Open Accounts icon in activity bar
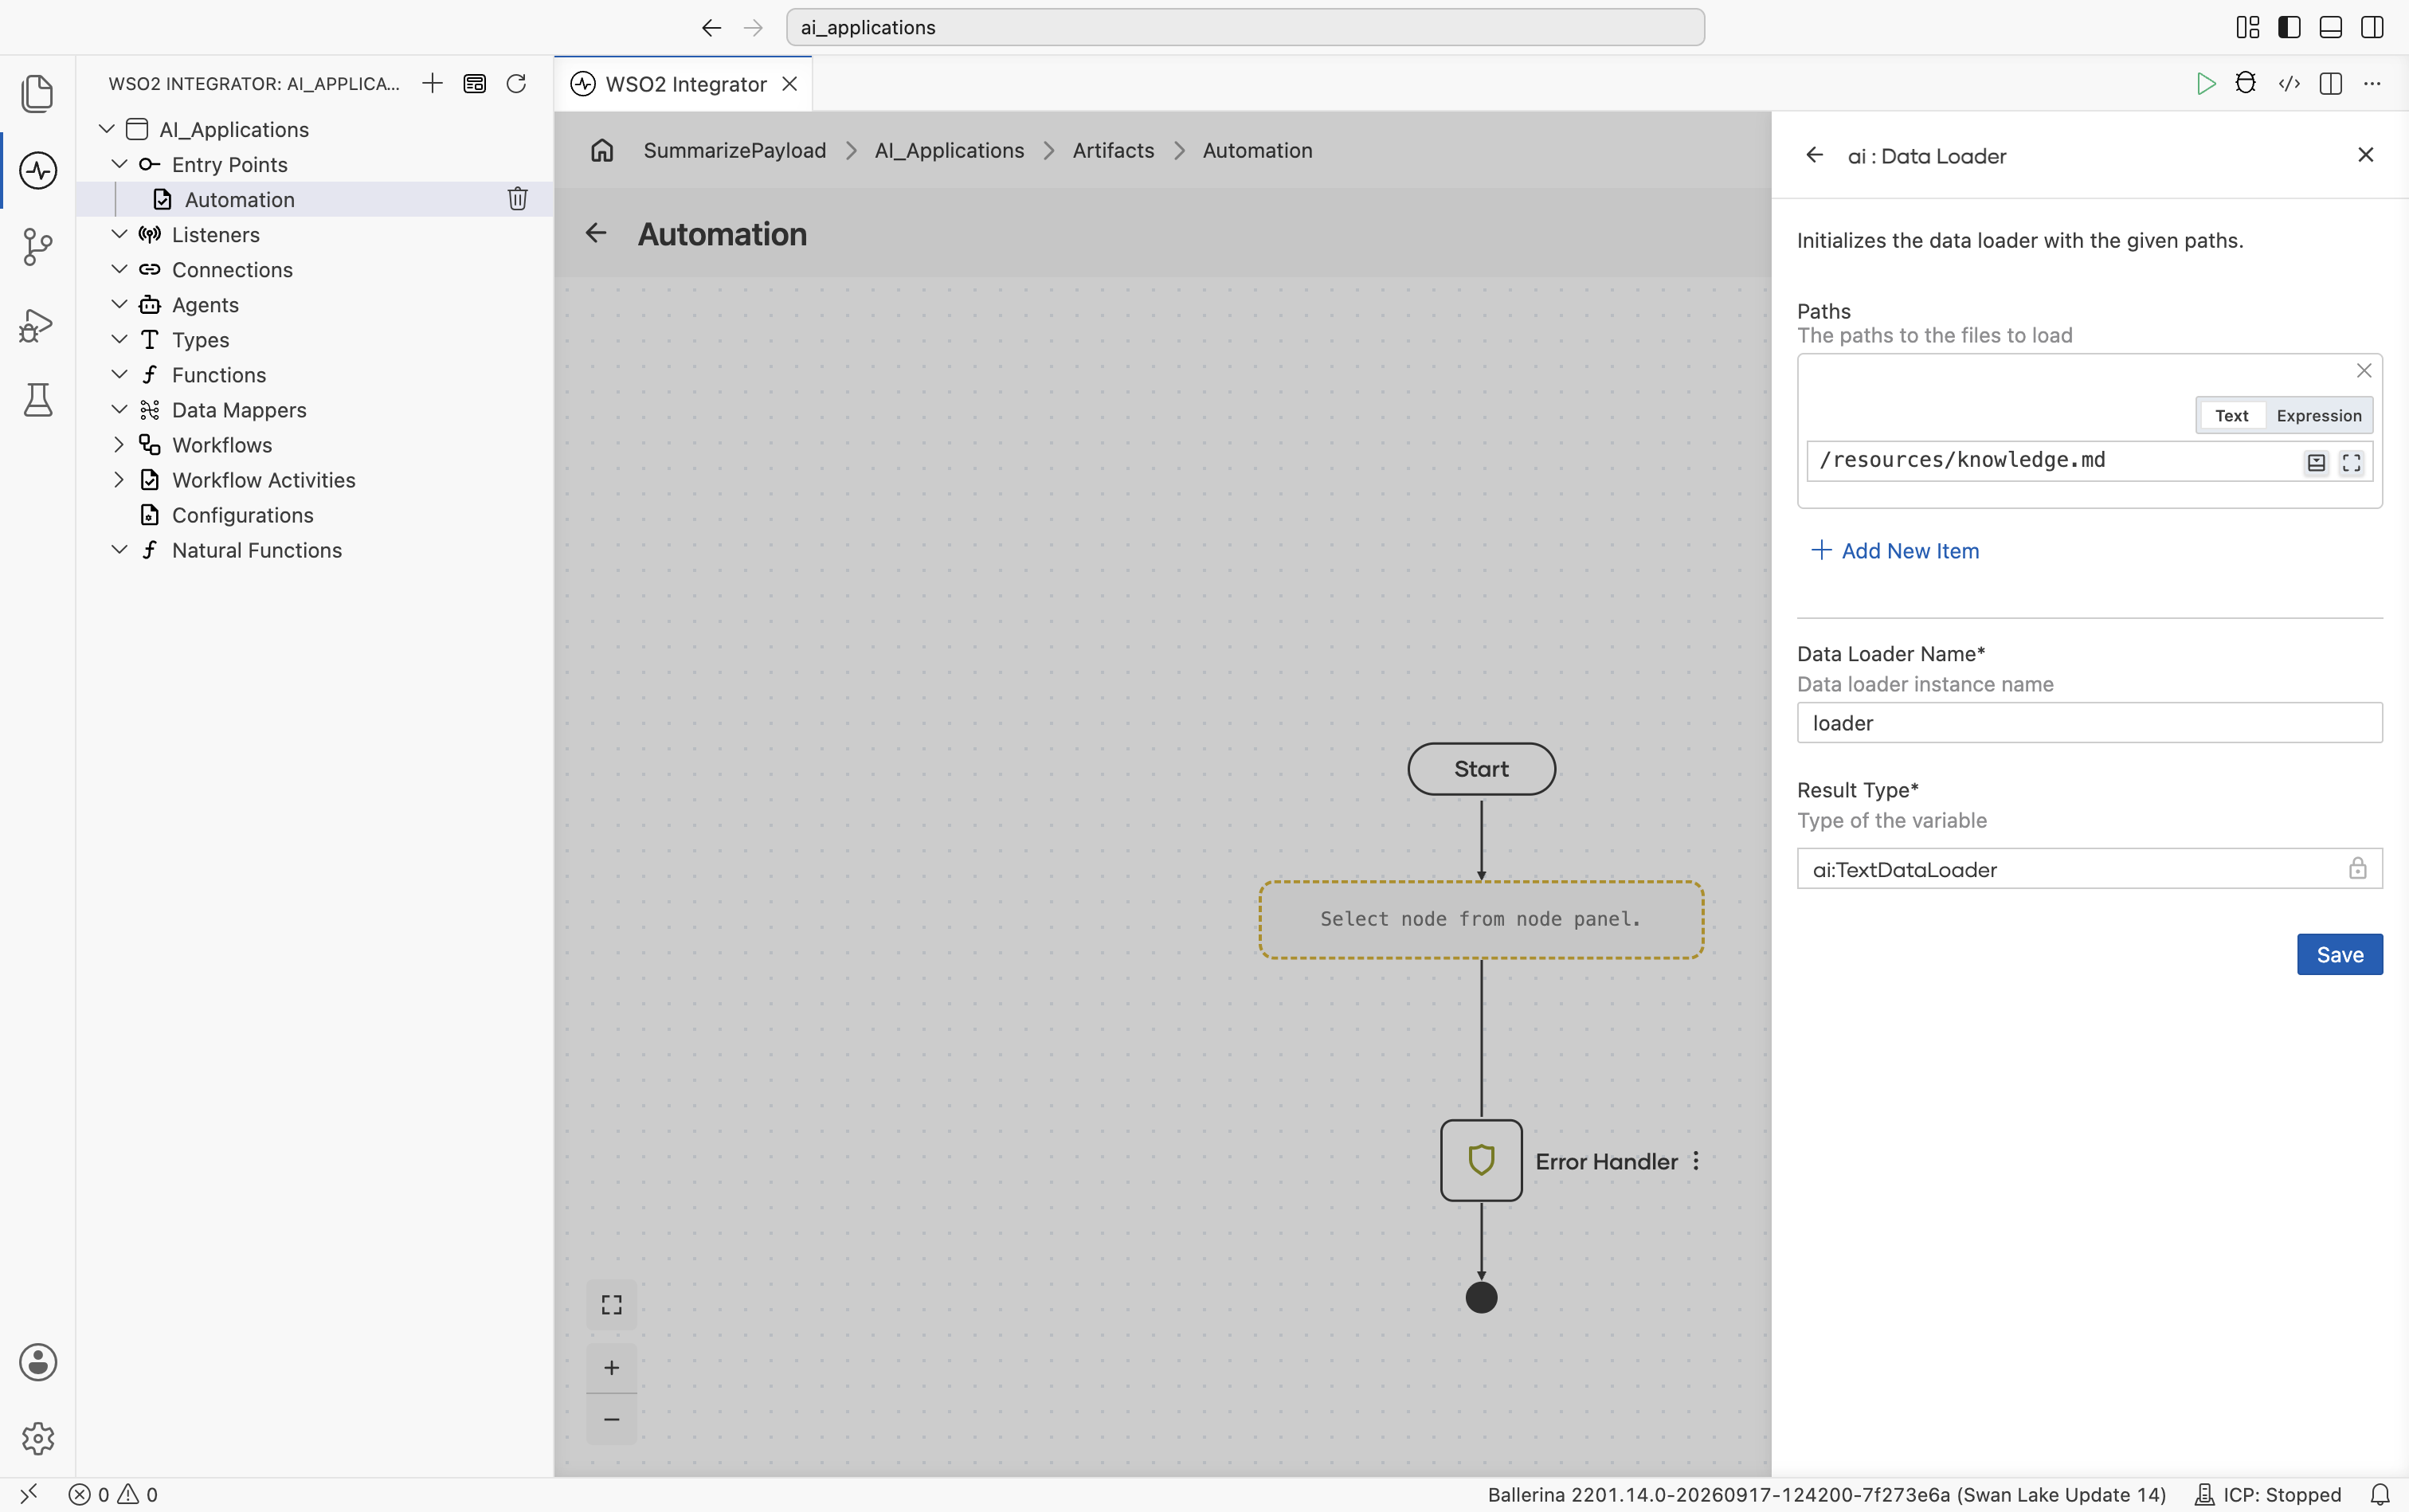The image size is (2409, 1512). [38, 1362]
